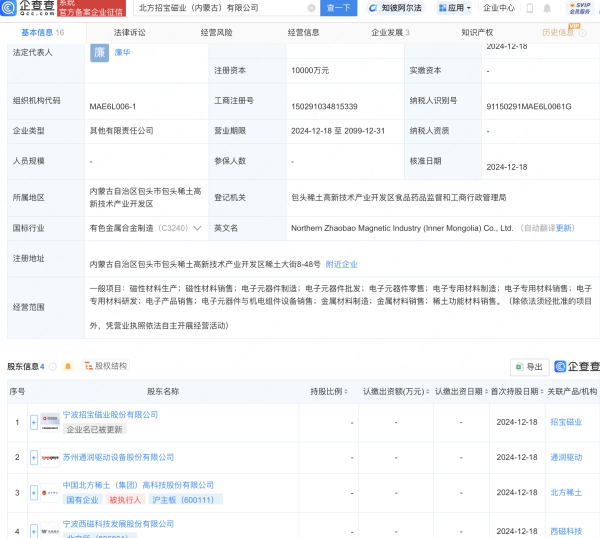Select organization code MAE6L006-1 text
Viewport: 600px width, 538px height.
[x=112, y=107]
